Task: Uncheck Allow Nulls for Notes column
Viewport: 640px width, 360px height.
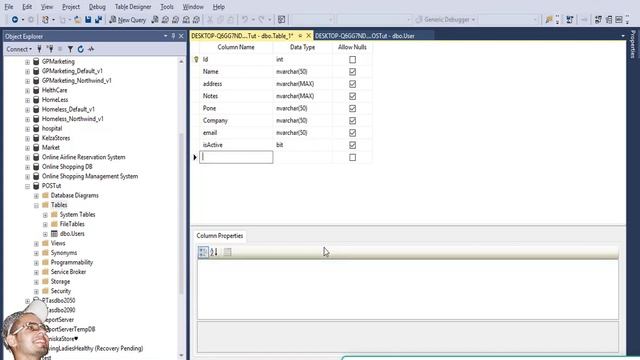Action: [352, 96]
